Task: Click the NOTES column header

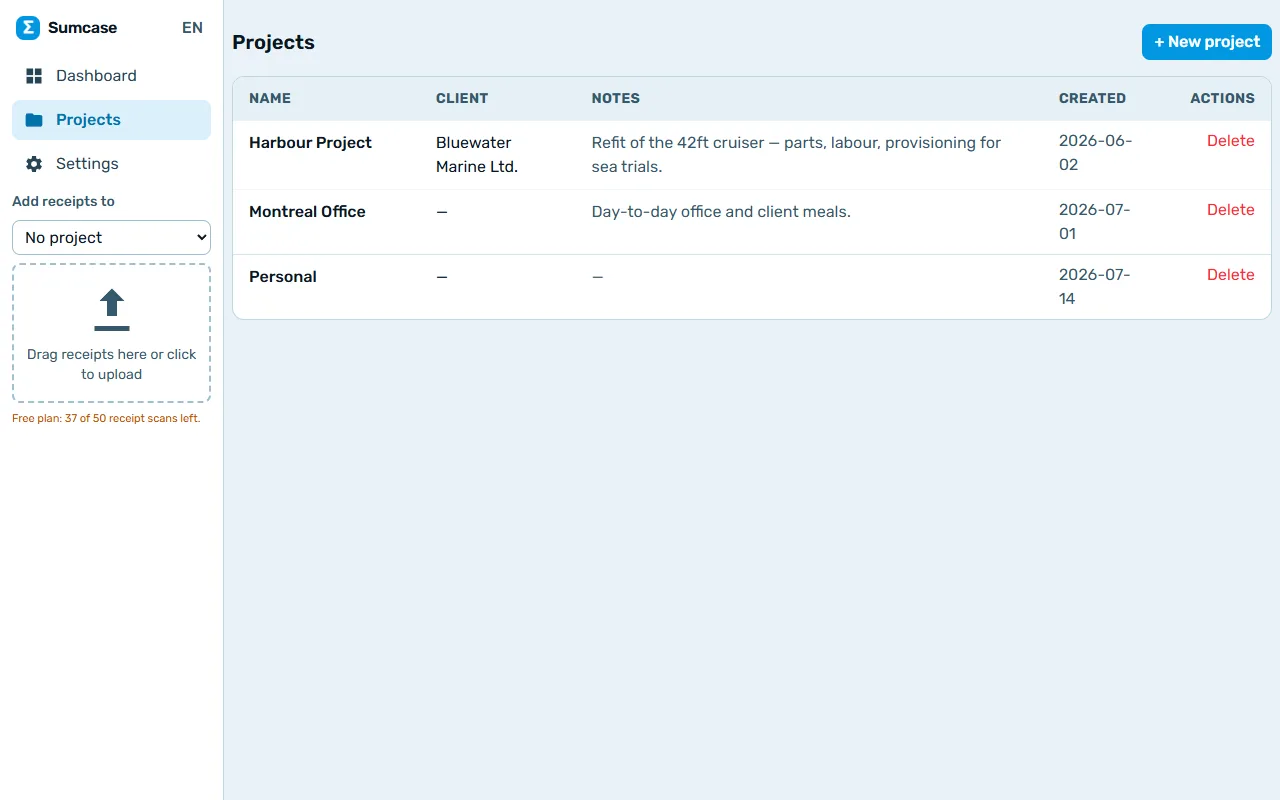Action: coord(616,99)
